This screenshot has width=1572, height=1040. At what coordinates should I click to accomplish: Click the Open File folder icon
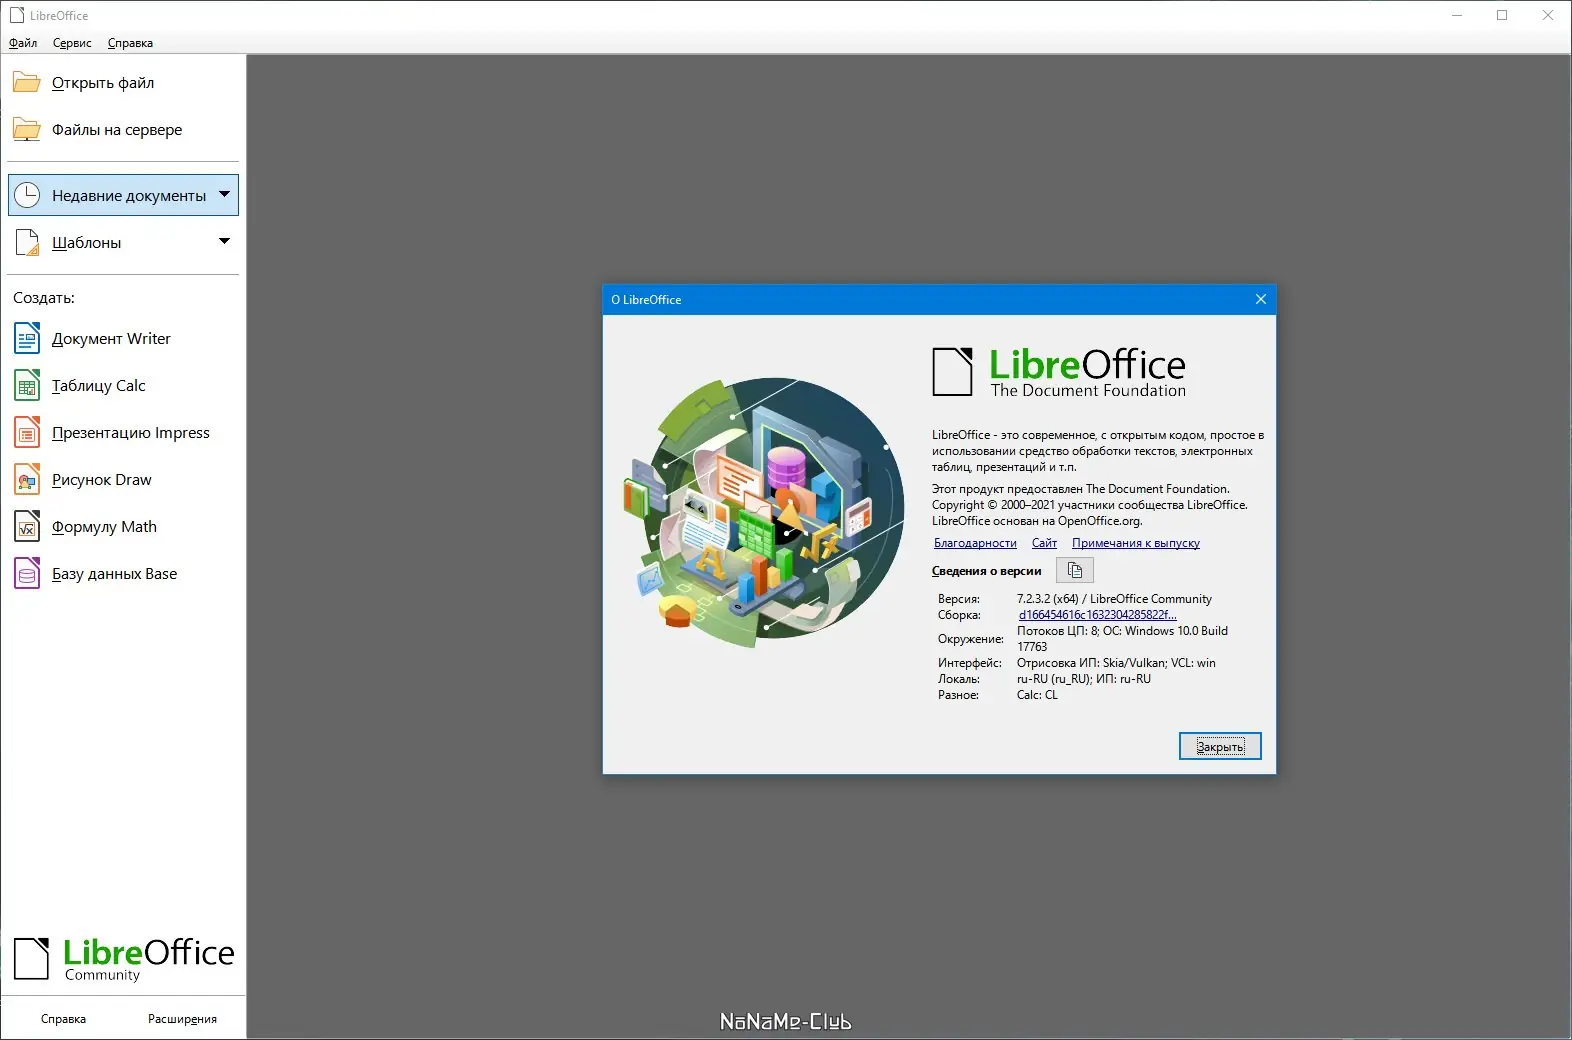[x=27, y=83]
